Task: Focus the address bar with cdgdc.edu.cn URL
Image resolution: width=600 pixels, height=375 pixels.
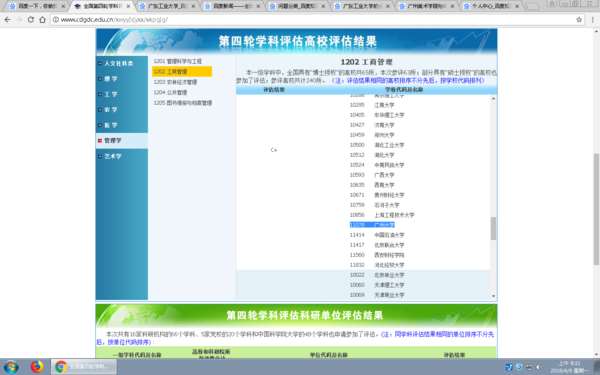Action: pyautogui.click(x=314, y=20)
